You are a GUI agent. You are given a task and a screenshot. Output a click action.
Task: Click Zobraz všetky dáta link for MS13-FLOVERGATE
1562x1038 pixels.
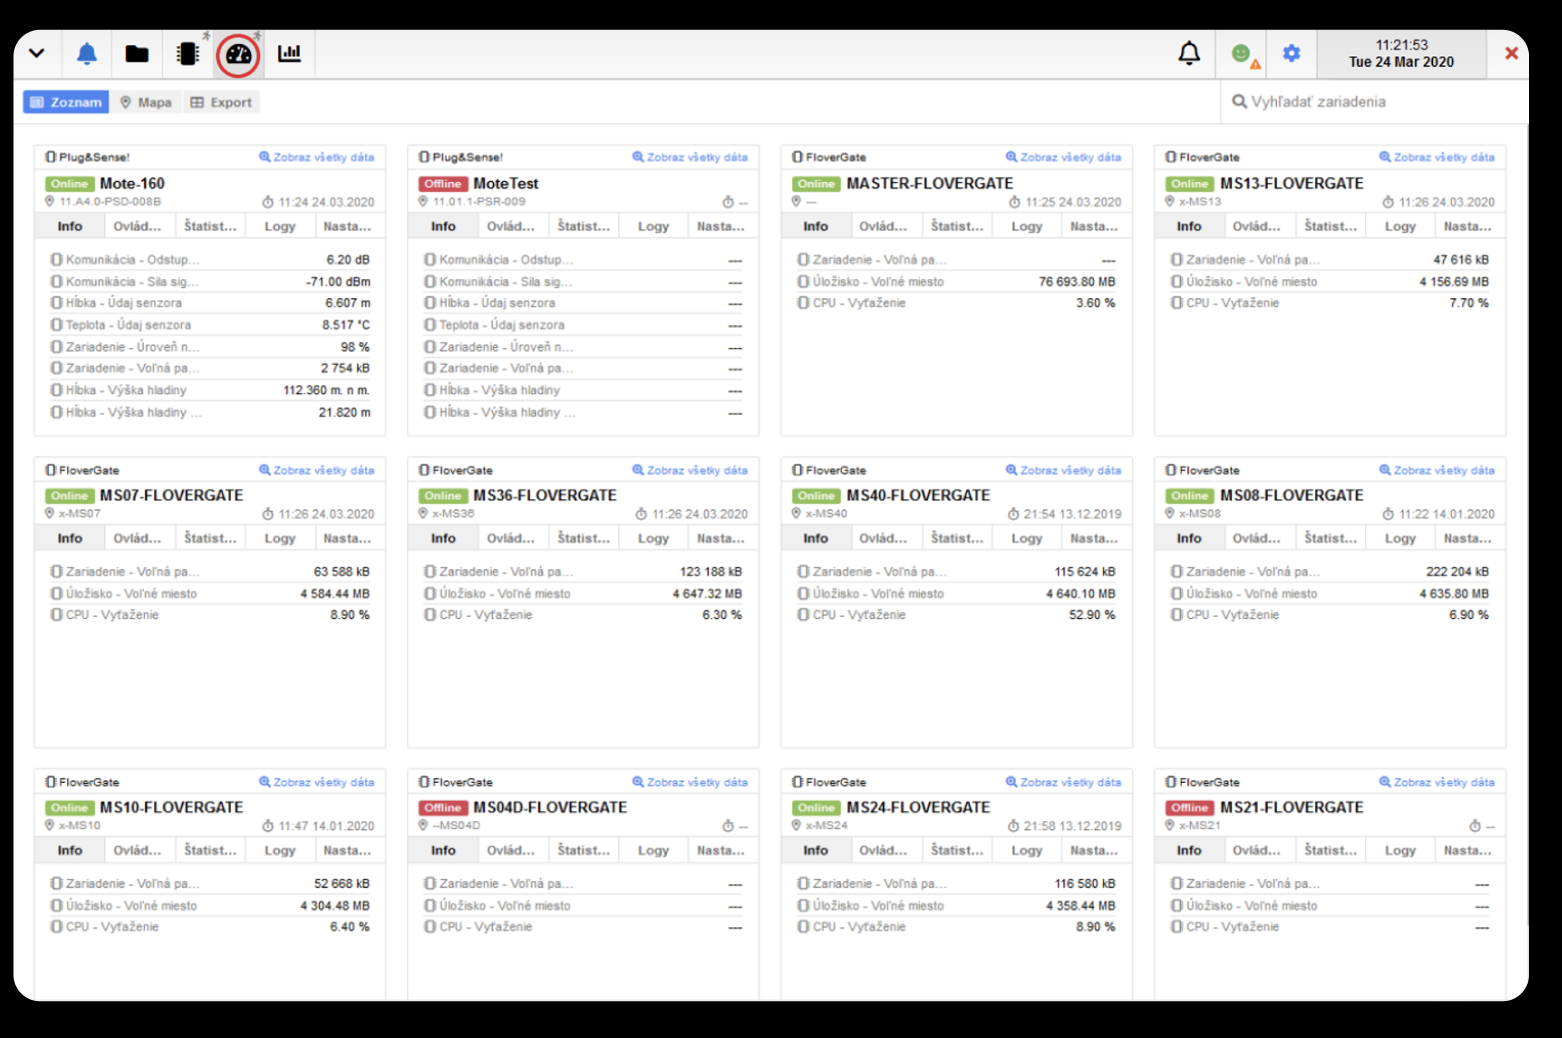pos(1437,157)
